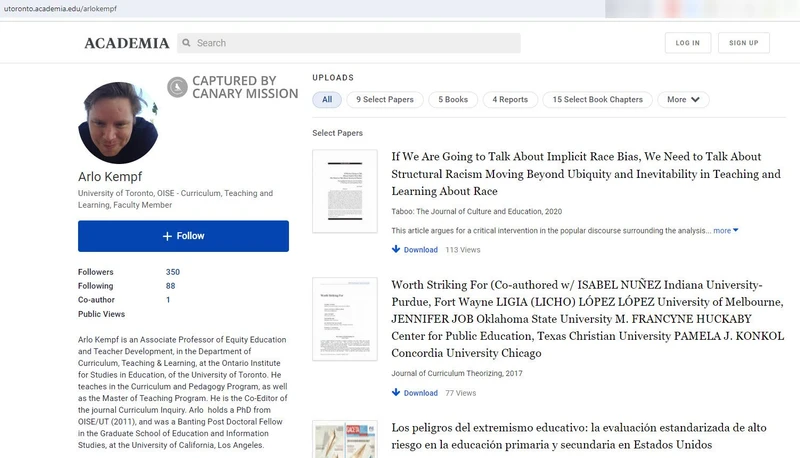Select the All uploads tab
Screen dimensions: 800x458
tap(327, 99)
